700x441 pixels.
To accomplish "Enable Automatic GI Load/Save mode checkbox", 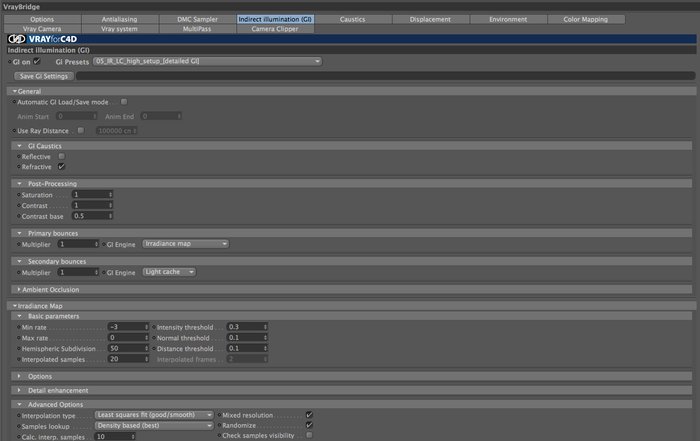I will [x=124, y=102].
